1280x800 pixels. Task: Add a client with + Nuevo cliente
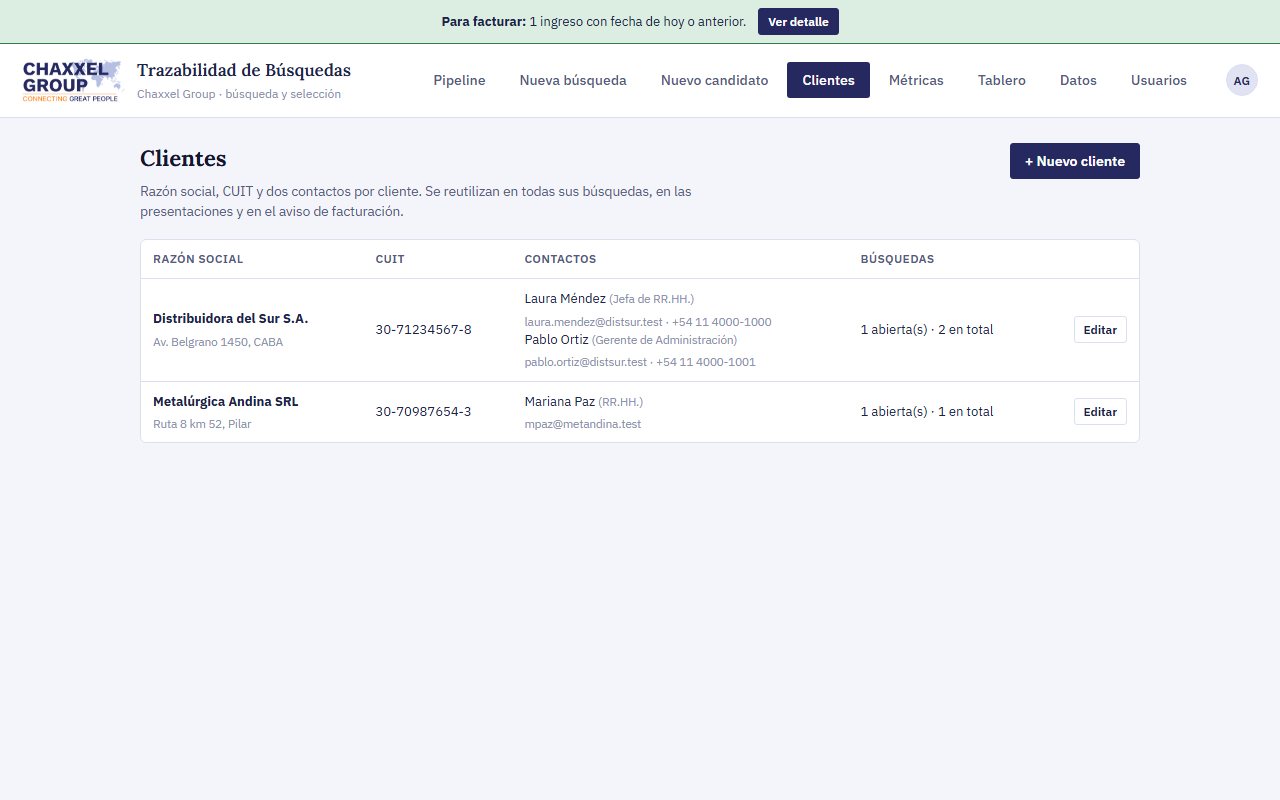(x=1075, y=161)
